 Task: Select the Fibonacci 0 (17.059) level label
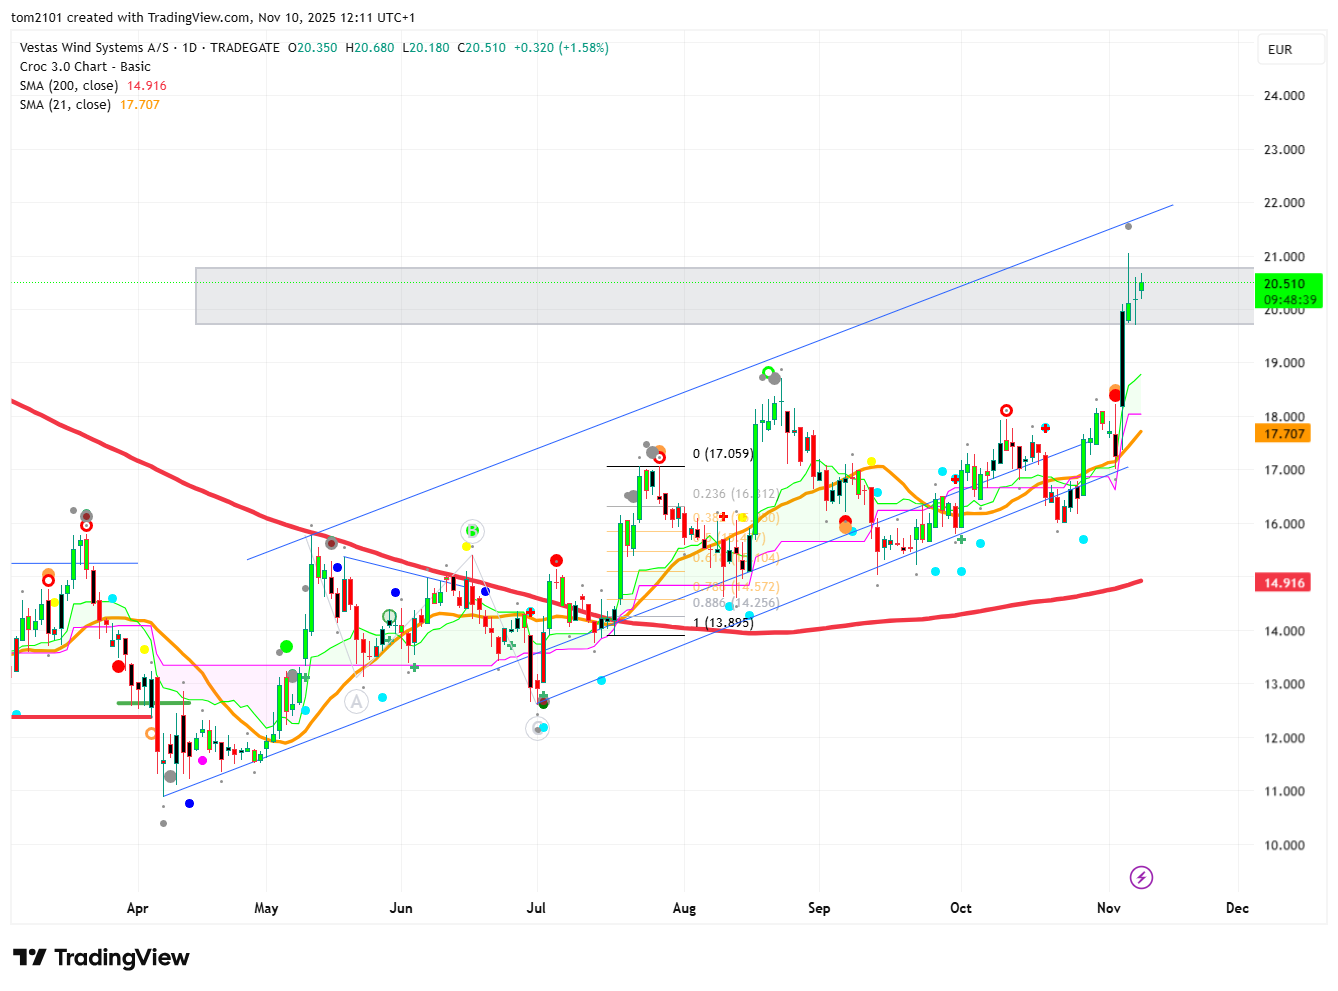pos(723,454)
